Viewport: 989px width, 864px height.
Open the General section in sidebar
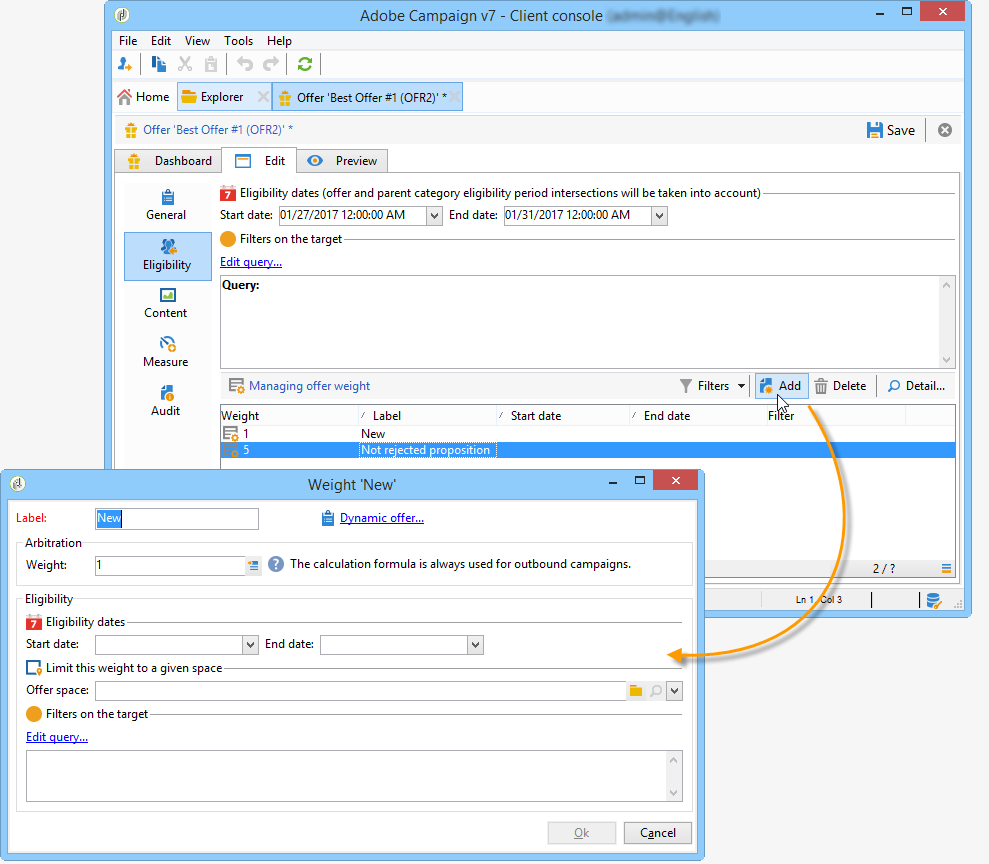coord(167,205)
